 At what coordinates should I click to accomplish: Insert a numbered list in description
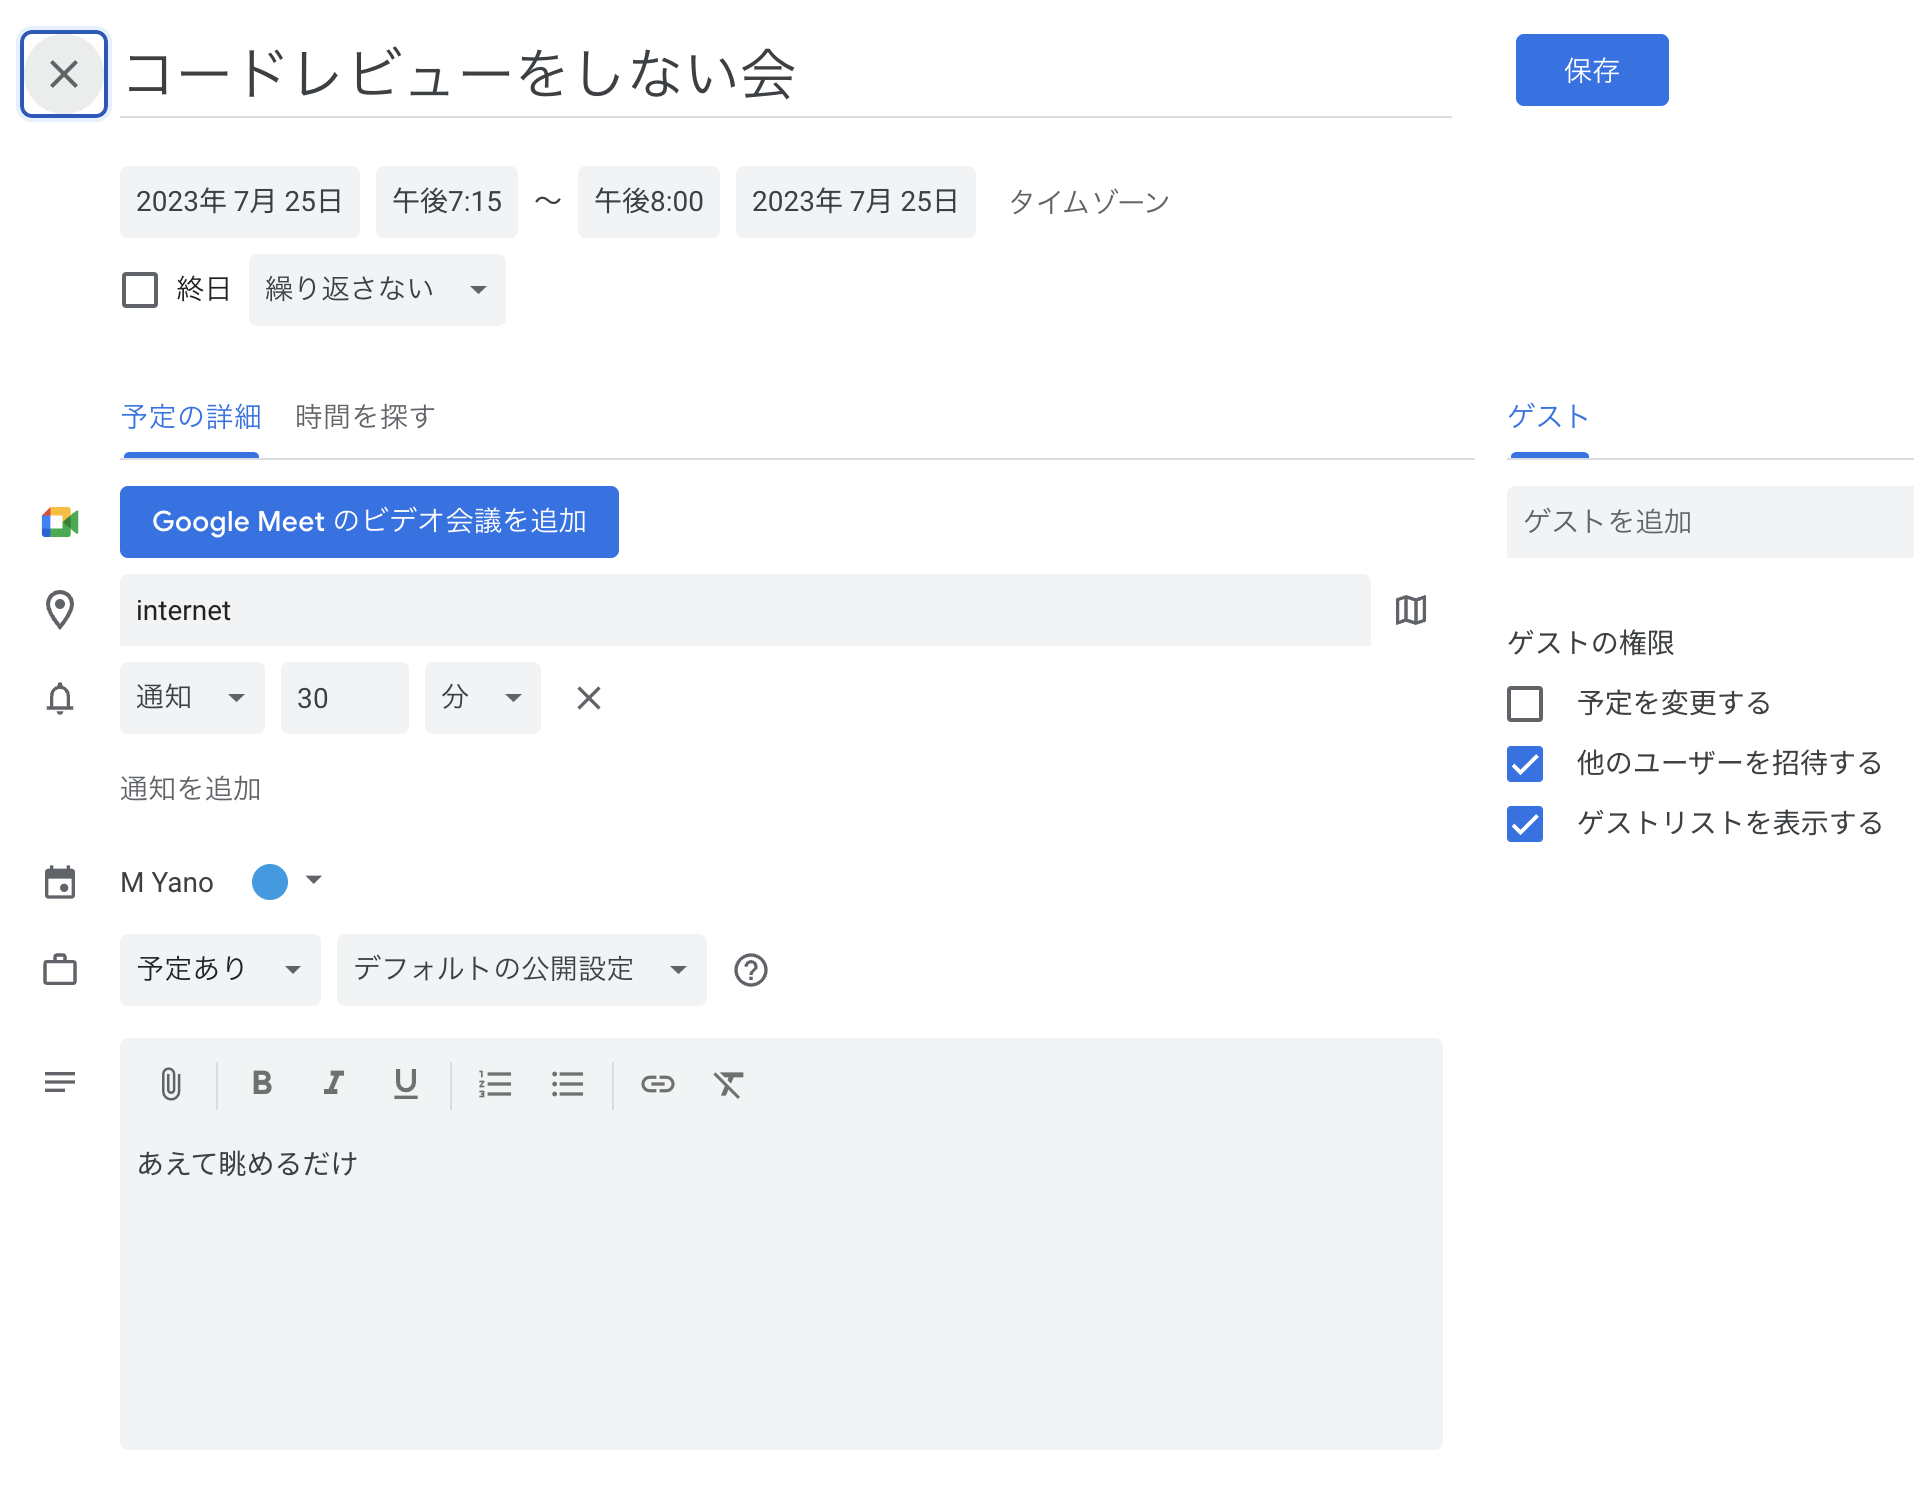coord(495,1084)
